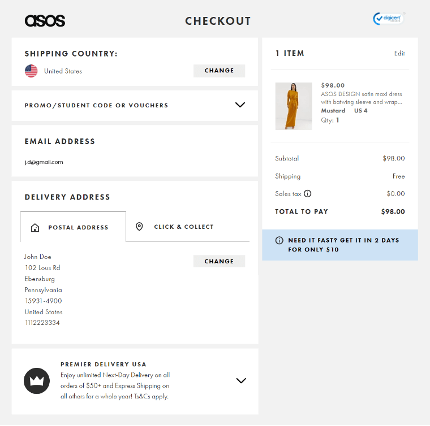Select the Postal Address tab
This screenshot has width=430, height=426.
tap(73, 226)
